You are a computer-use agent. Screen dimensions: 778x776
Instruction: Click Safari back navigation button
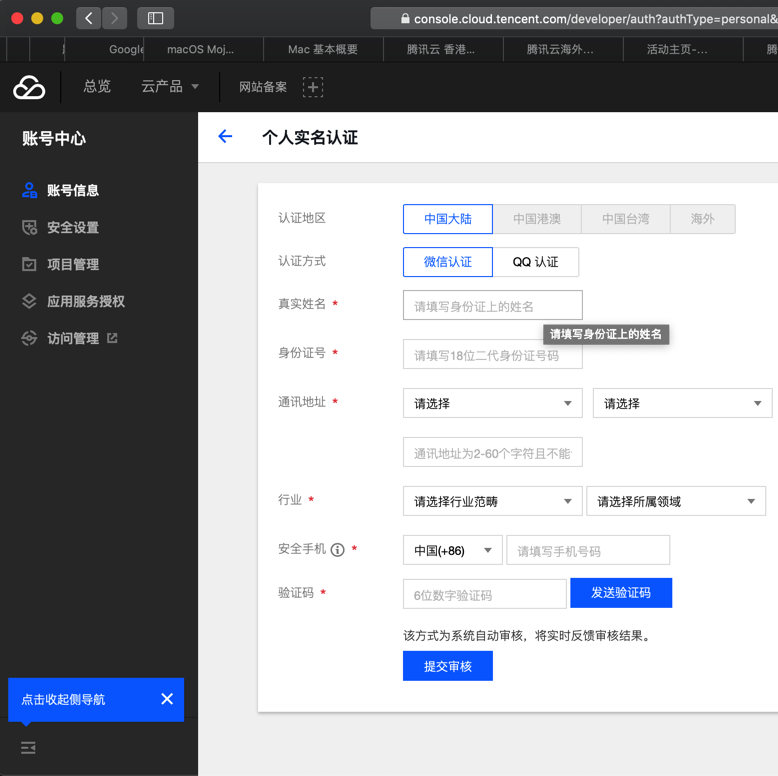click(88, 18)
